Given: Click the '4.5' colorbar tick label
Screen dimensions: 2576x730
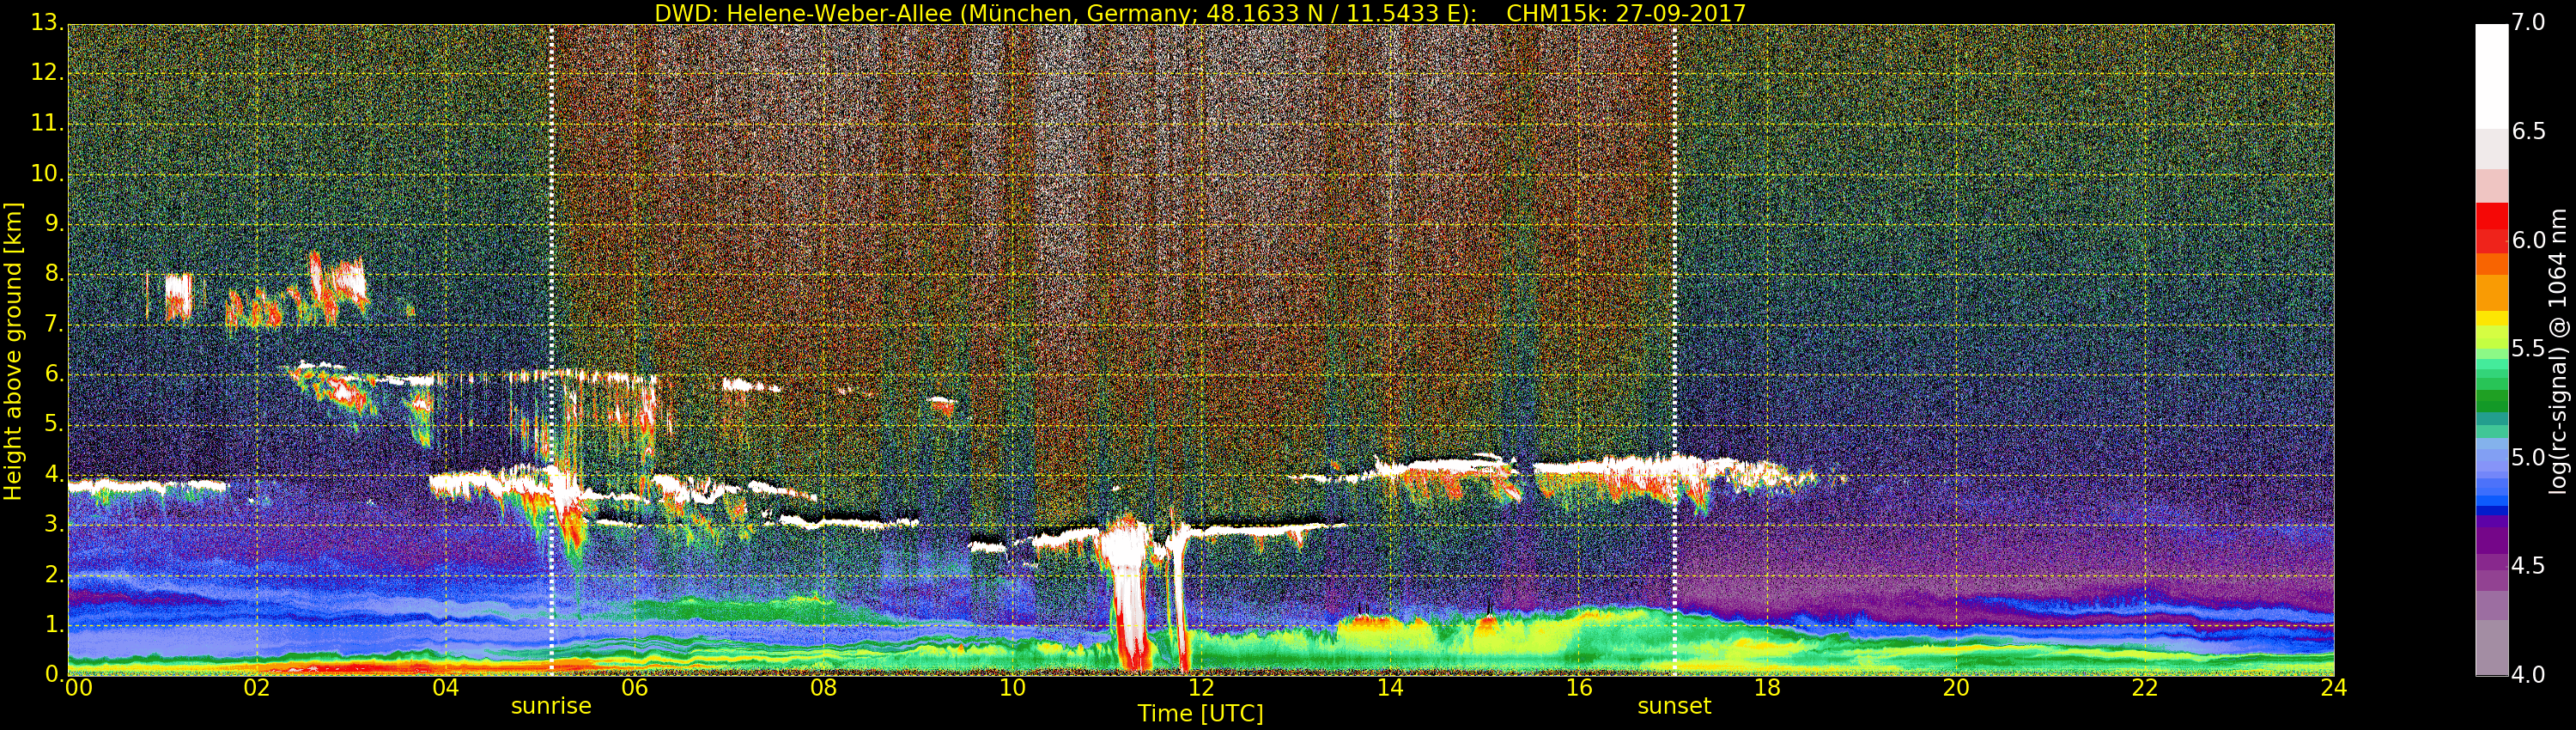Looking at the screenshot, I should click(x=2529, y=566).
